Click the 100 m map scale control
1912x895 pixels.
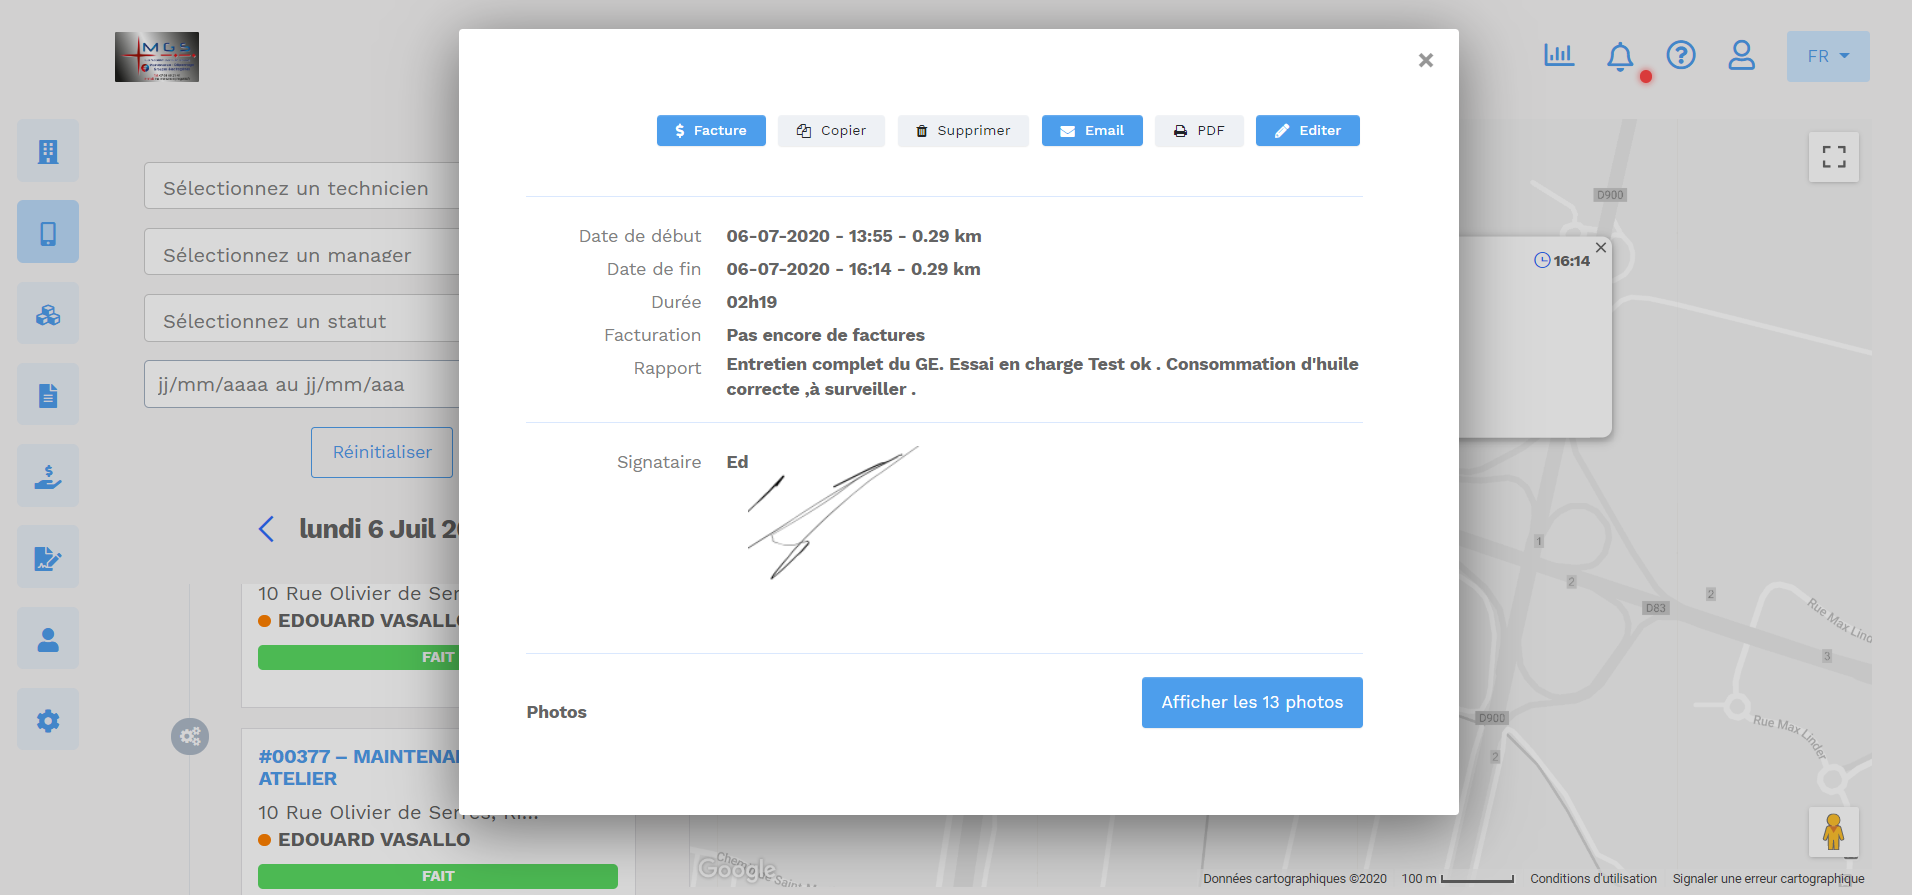pyautogui.click(x=1458, y=879)
